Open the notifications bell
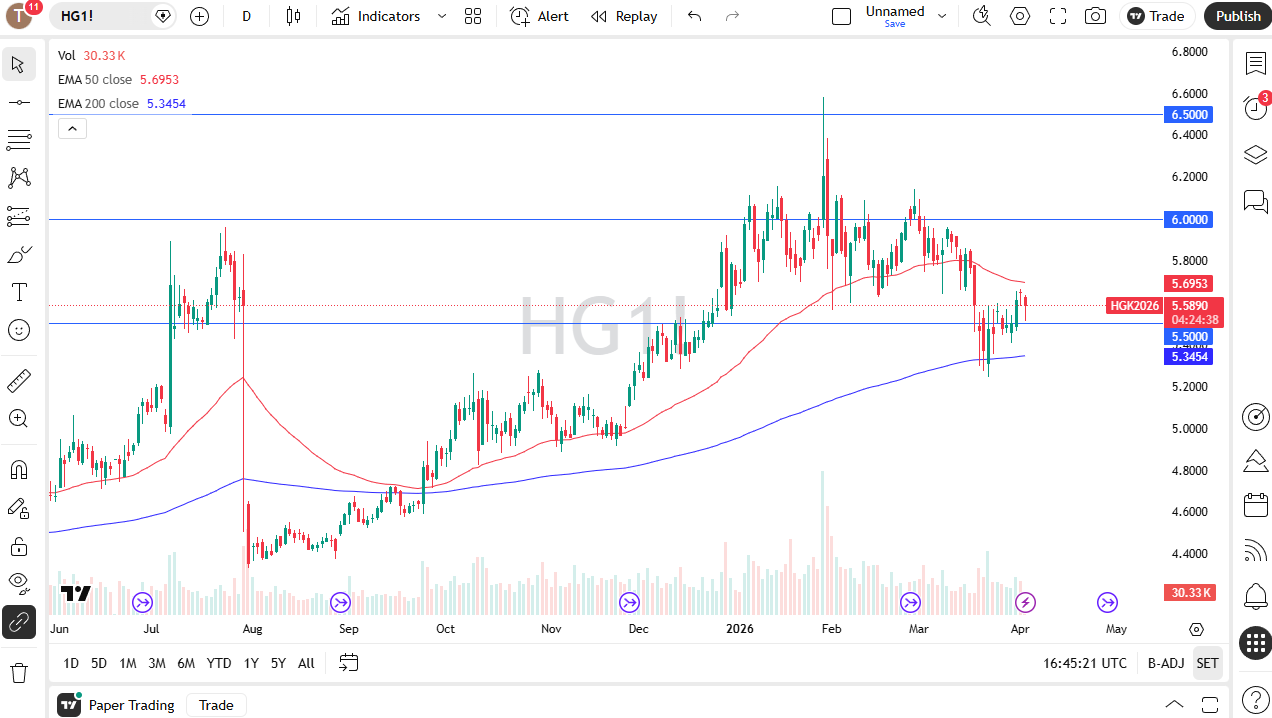 point(1255,597)
